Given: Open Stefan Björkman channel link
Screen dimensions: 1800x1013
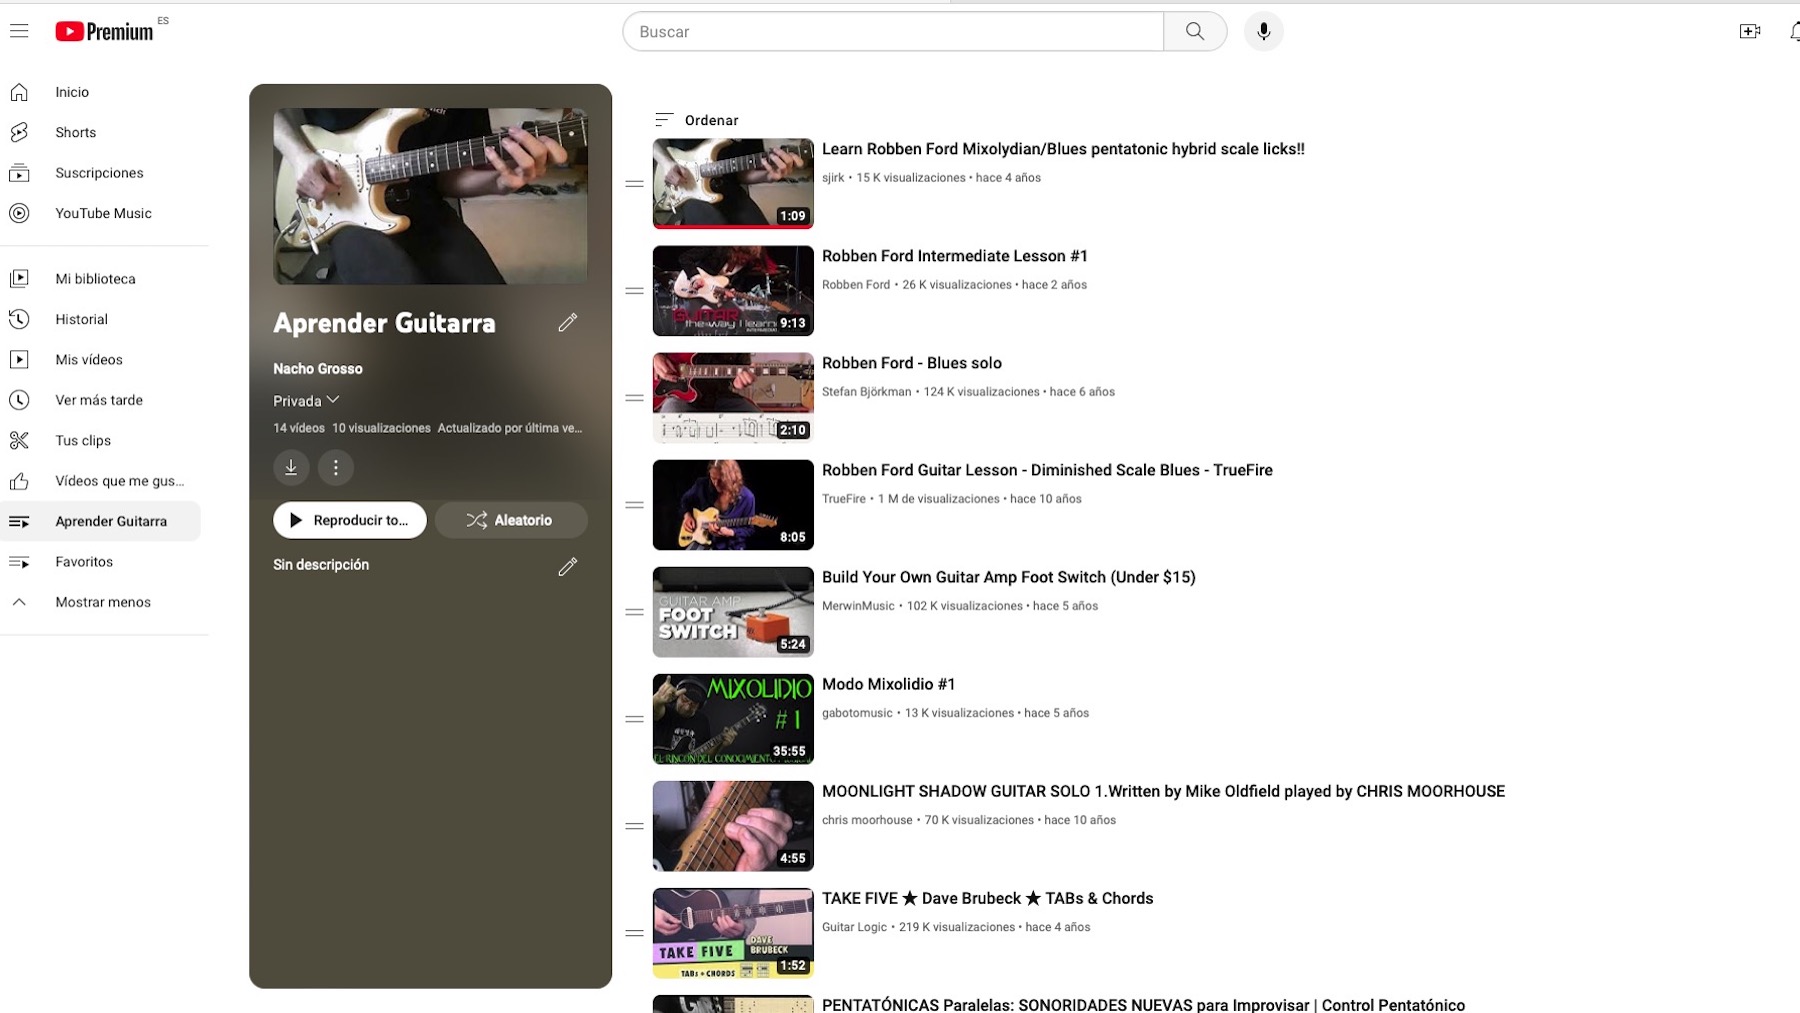Looking at the screenshot, I should [867, 392].
